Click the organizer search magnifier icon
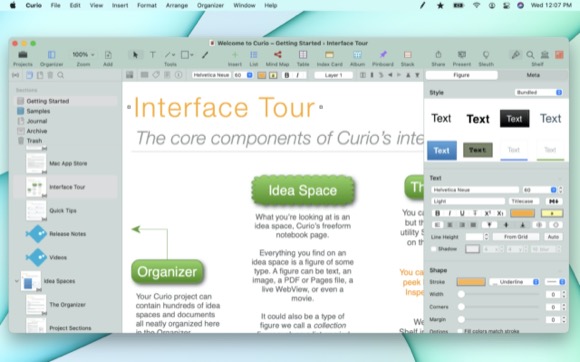 pyautogui.click(x=60, y=75)
